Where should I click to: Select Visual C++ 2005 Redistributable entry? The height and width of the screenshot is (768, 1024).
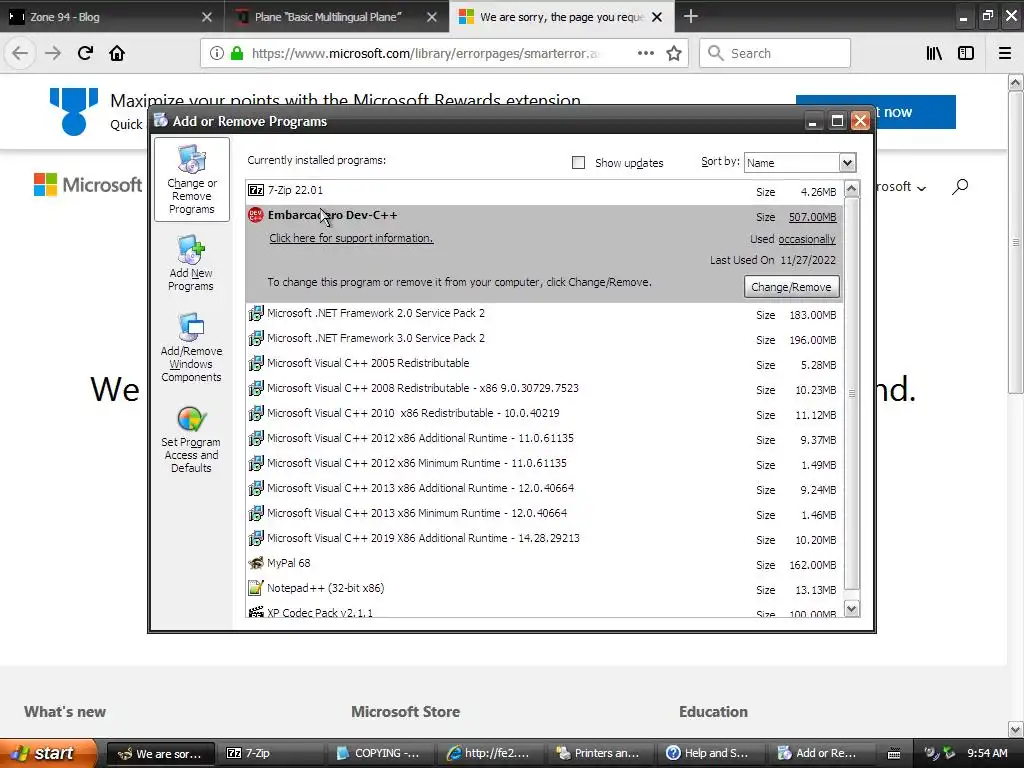click(x=544, y=364)
